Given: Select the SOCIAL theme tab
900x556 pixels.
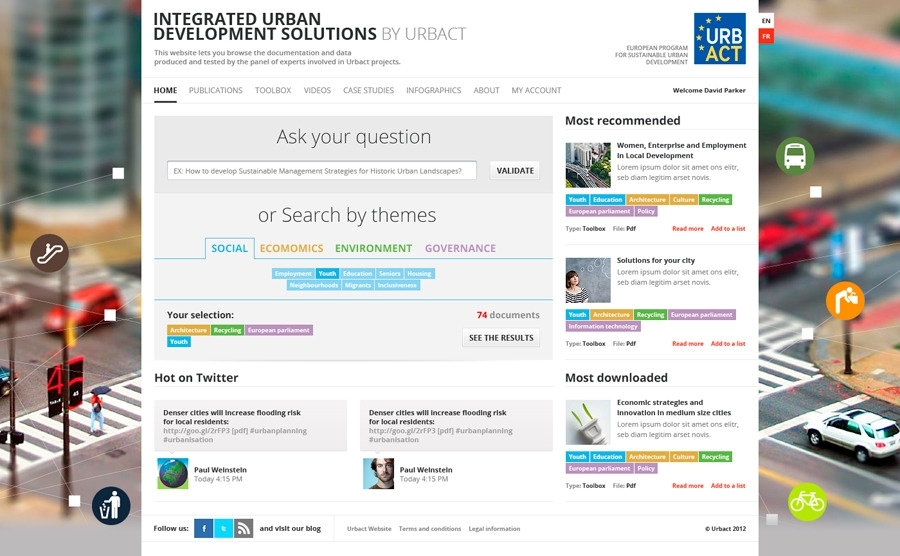Looking at the screenshot, I should 230,248.
